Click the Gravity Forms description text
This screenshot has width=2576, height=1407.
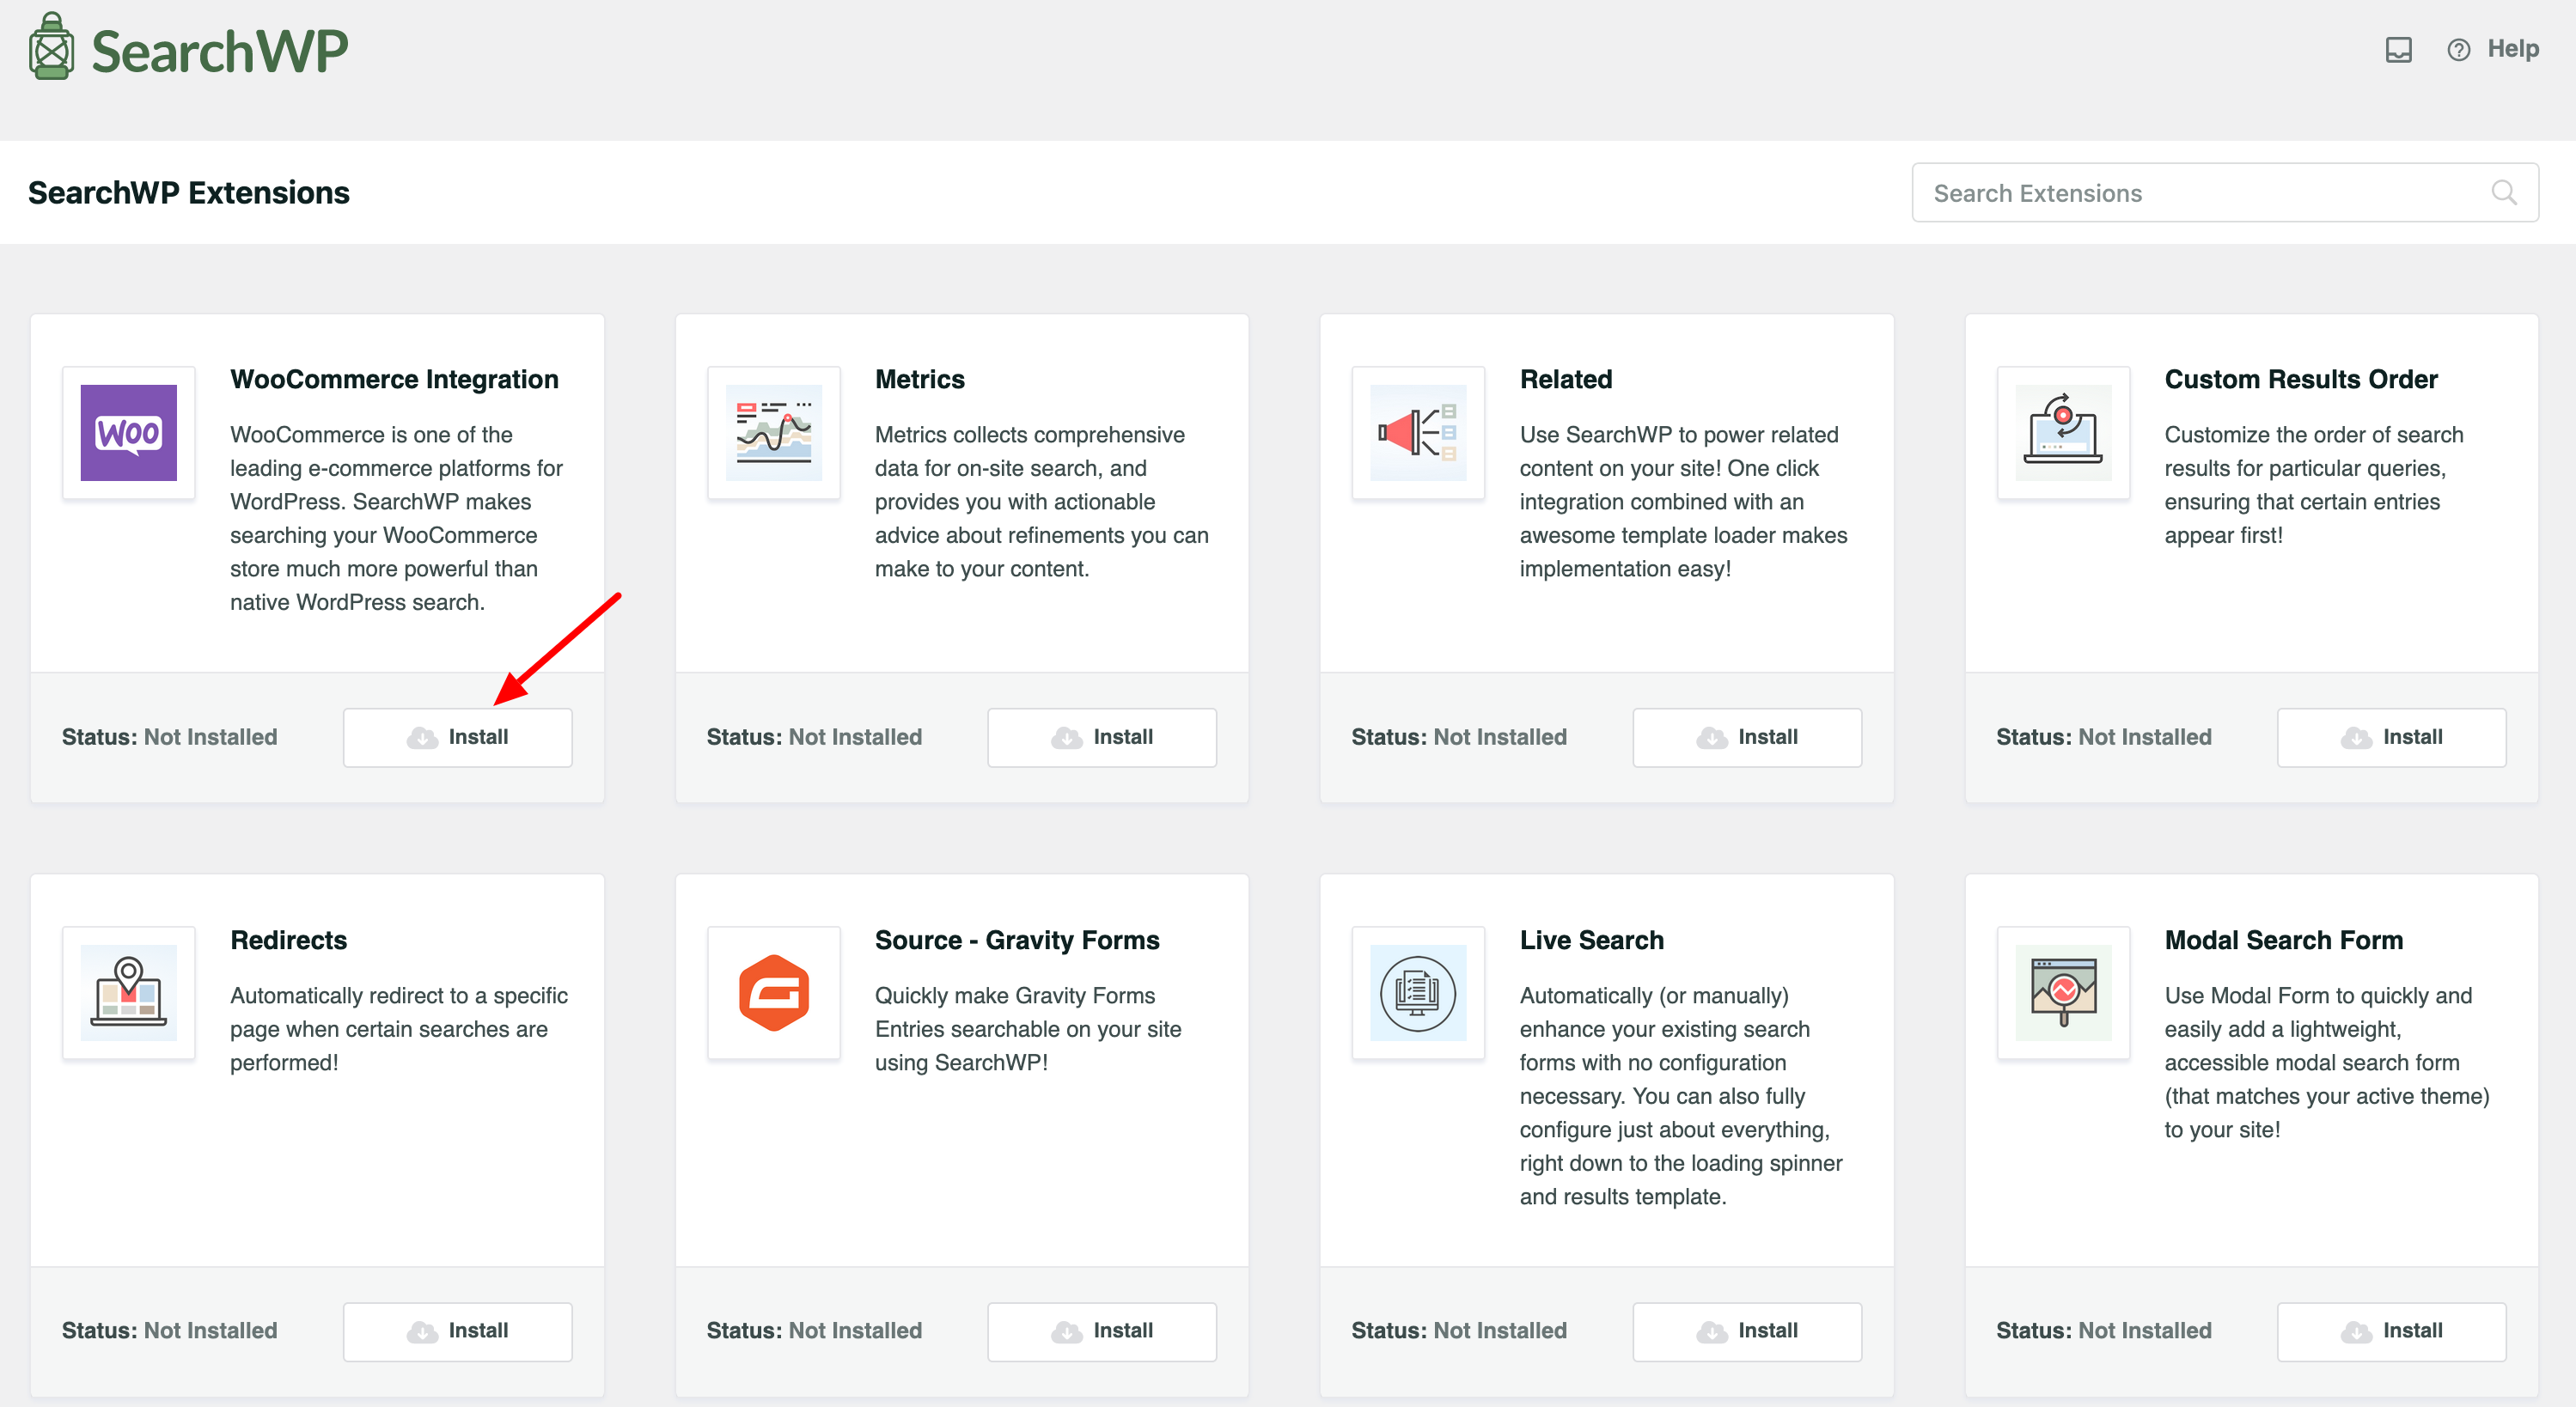click(1027, 1029)
